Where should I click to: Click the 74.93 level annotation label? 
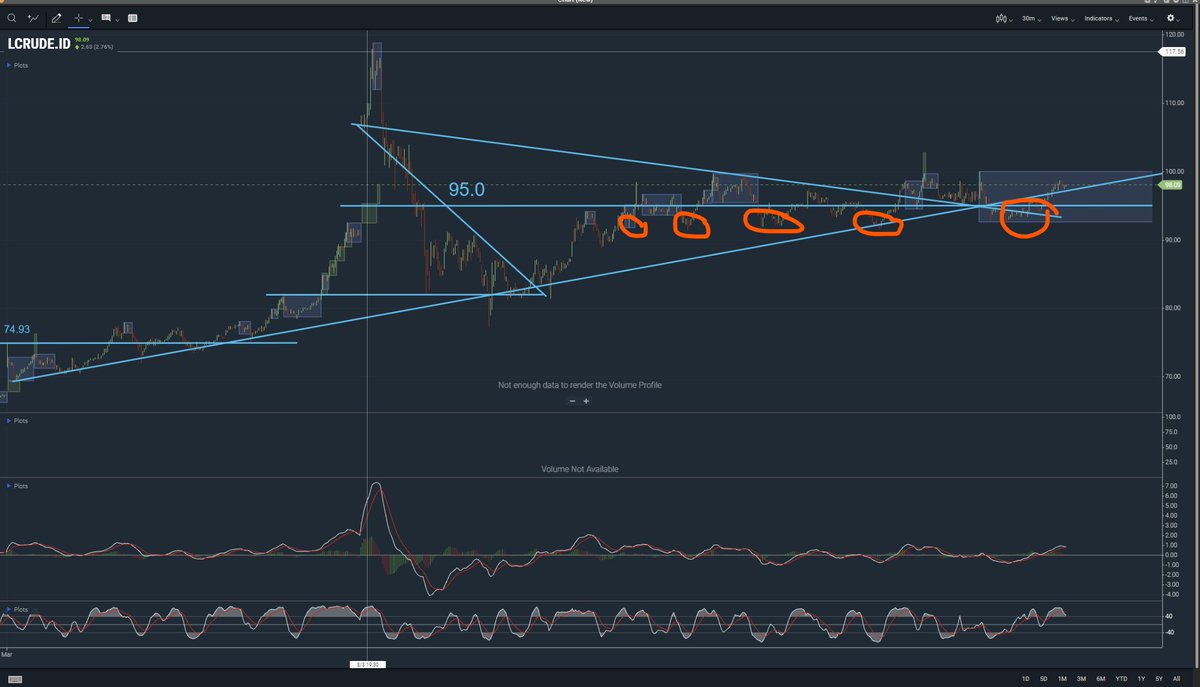[16, 329]
